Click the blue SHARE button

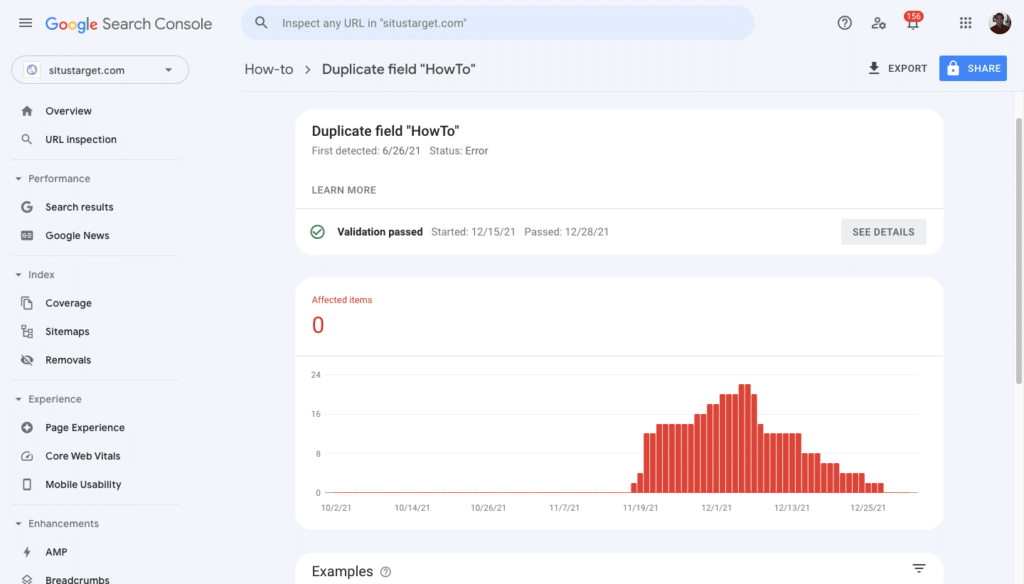click(972, 69)
